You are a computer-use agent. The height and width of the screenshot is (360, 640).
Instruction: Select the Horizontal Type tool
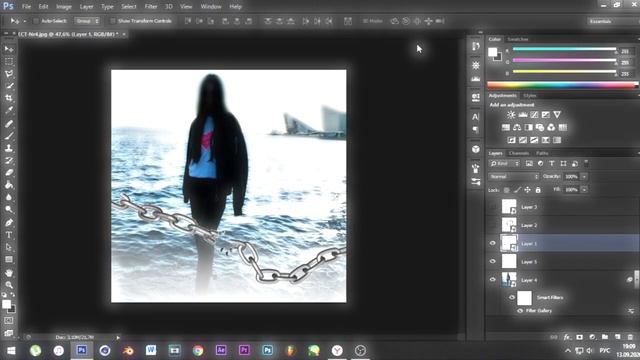coord(9,235)
